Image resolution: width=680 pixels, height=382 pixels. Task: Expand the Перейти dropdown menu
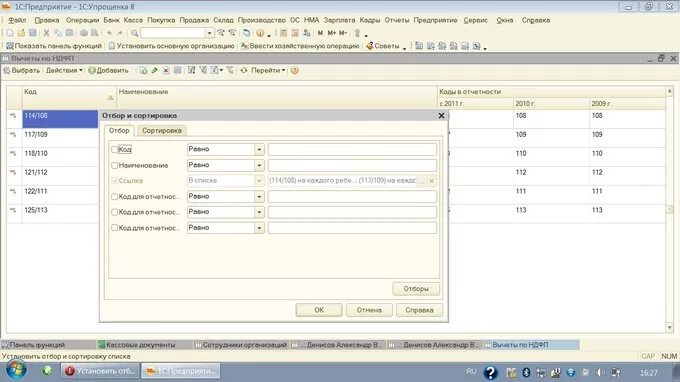(268, 70)
